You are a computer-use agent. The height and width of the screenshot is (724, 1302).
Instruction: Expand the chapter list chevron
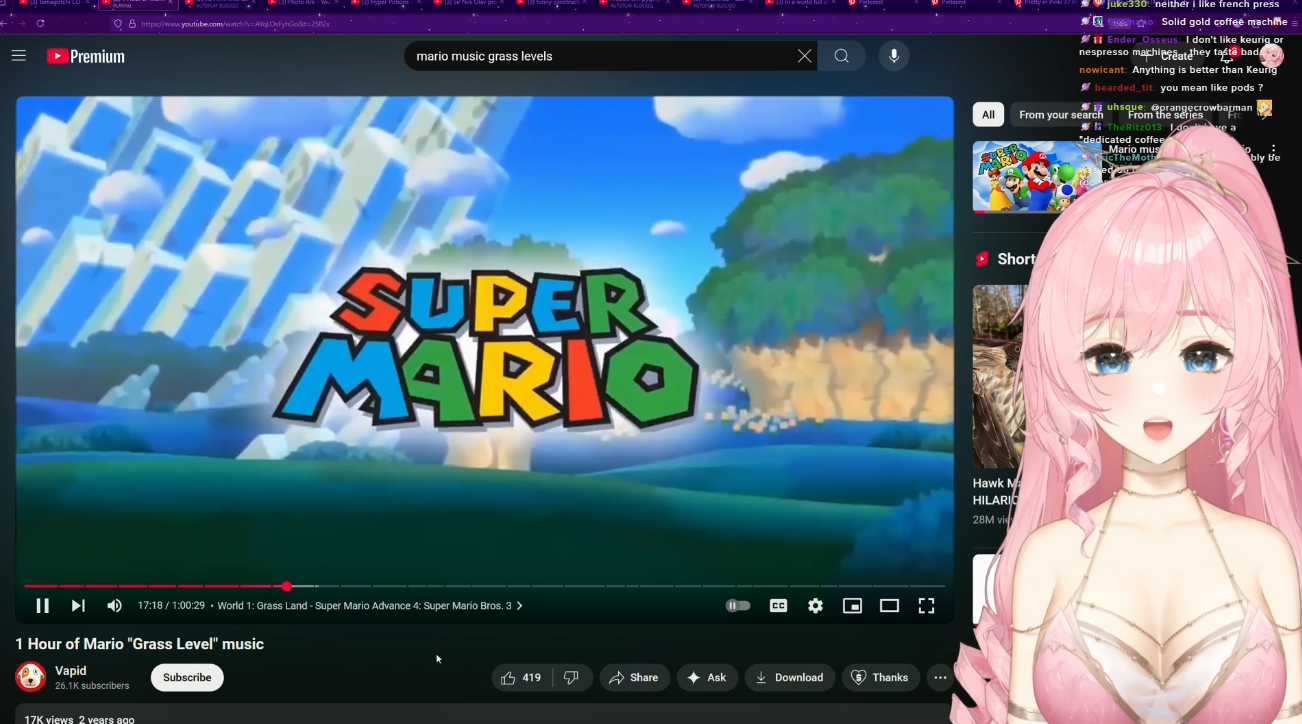coord(519,606)
